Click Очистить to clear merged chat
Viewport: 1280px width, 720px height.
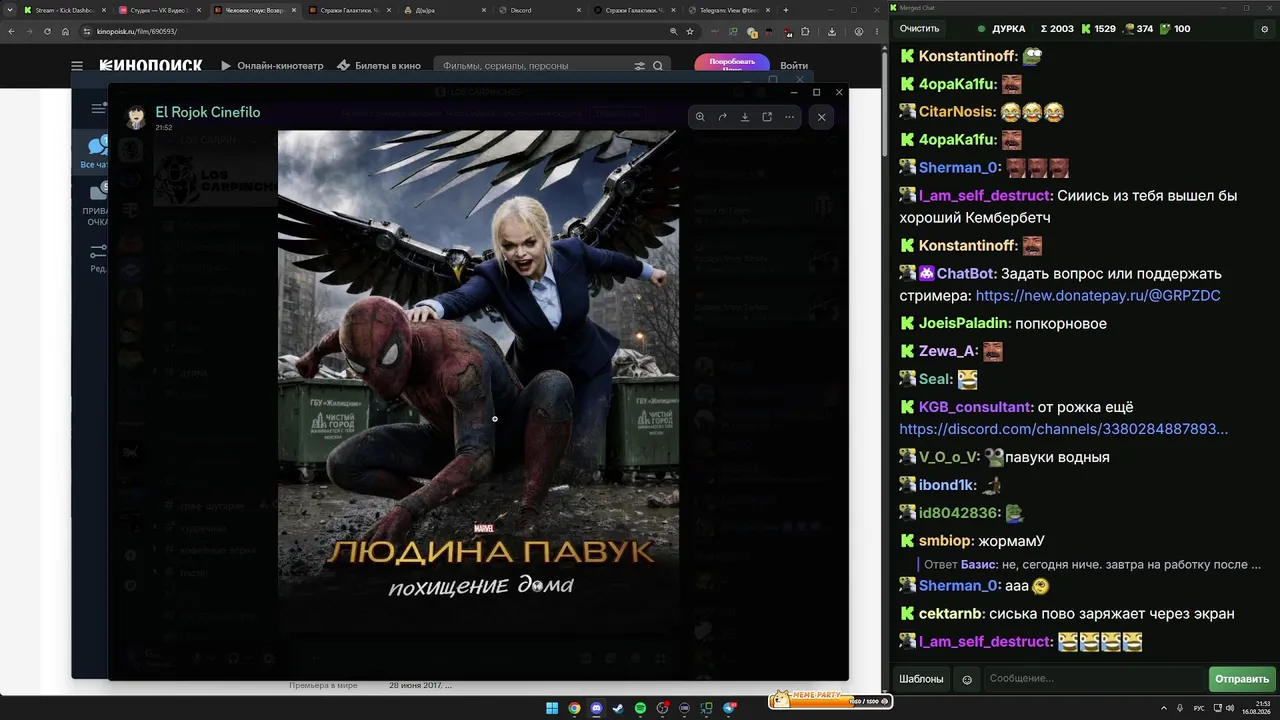click(919, 29)
